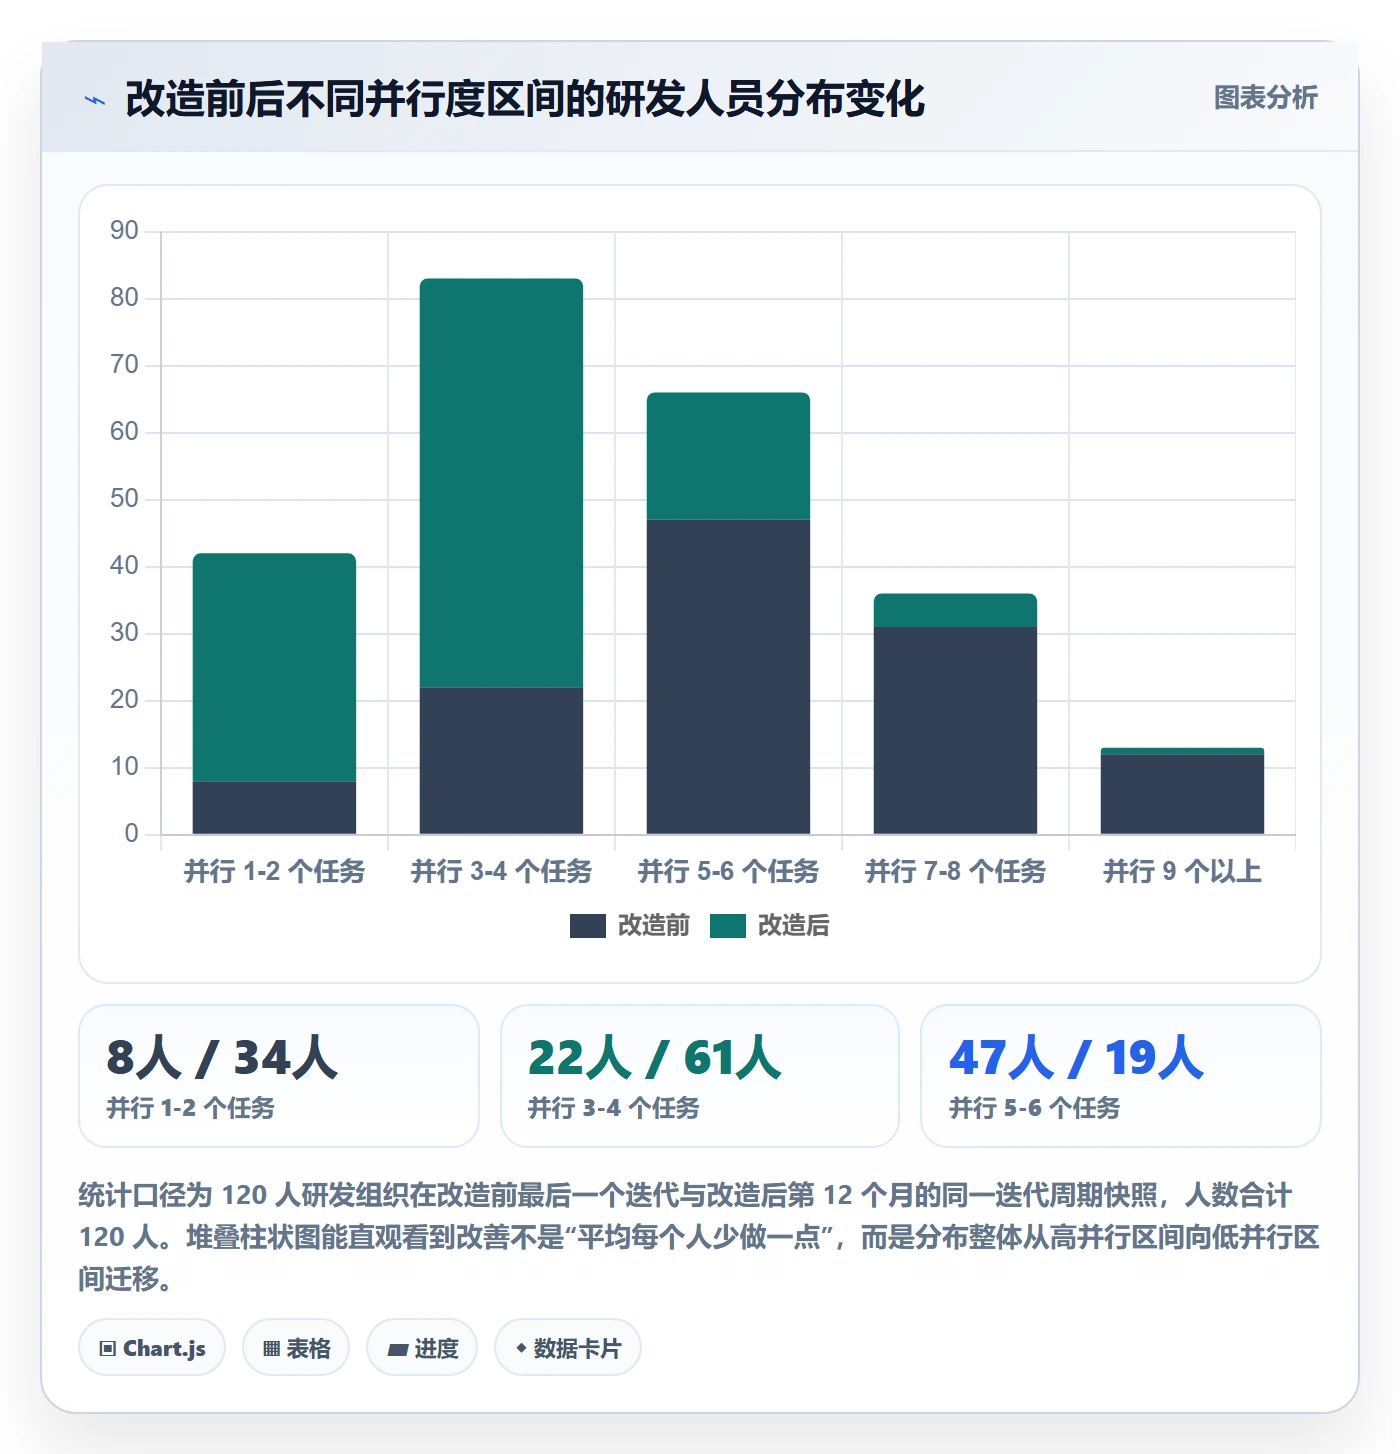Open the 22人 / 61人 data card
This screenshot has width=1400, height=1454.
(700, 1076)
